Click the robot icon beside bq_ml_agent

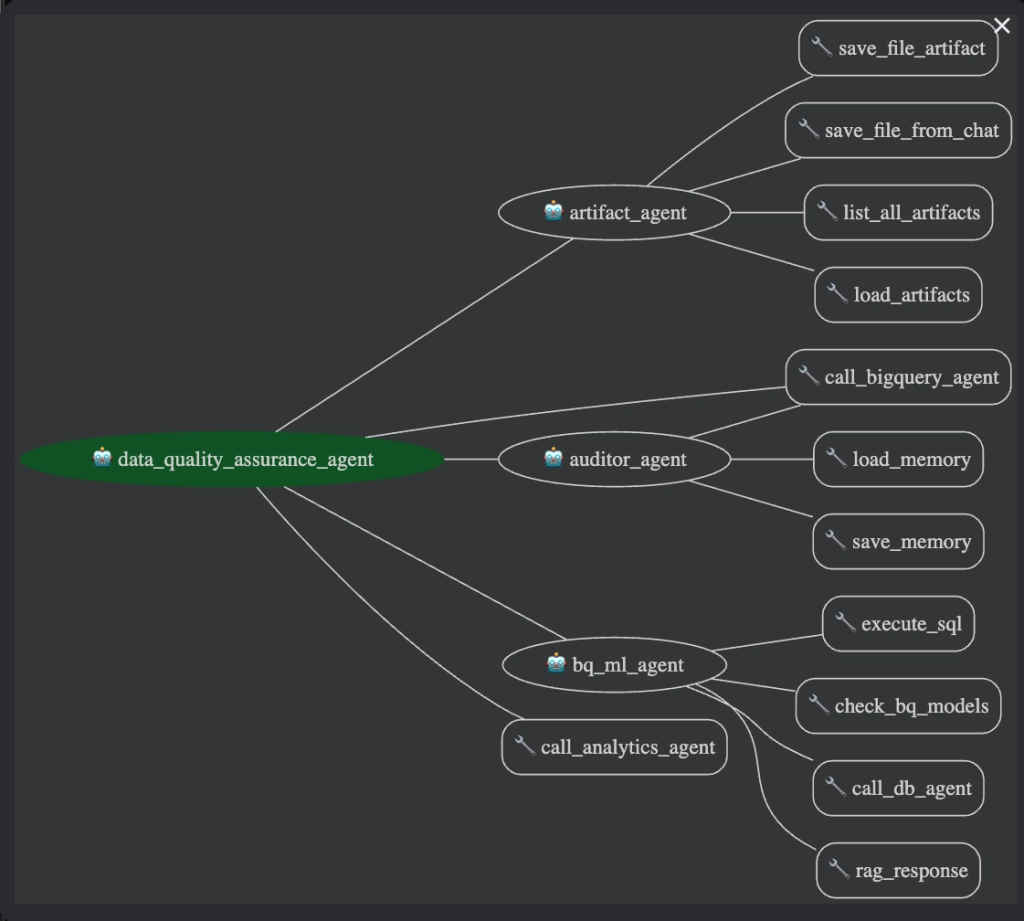[x=557, y=663]
